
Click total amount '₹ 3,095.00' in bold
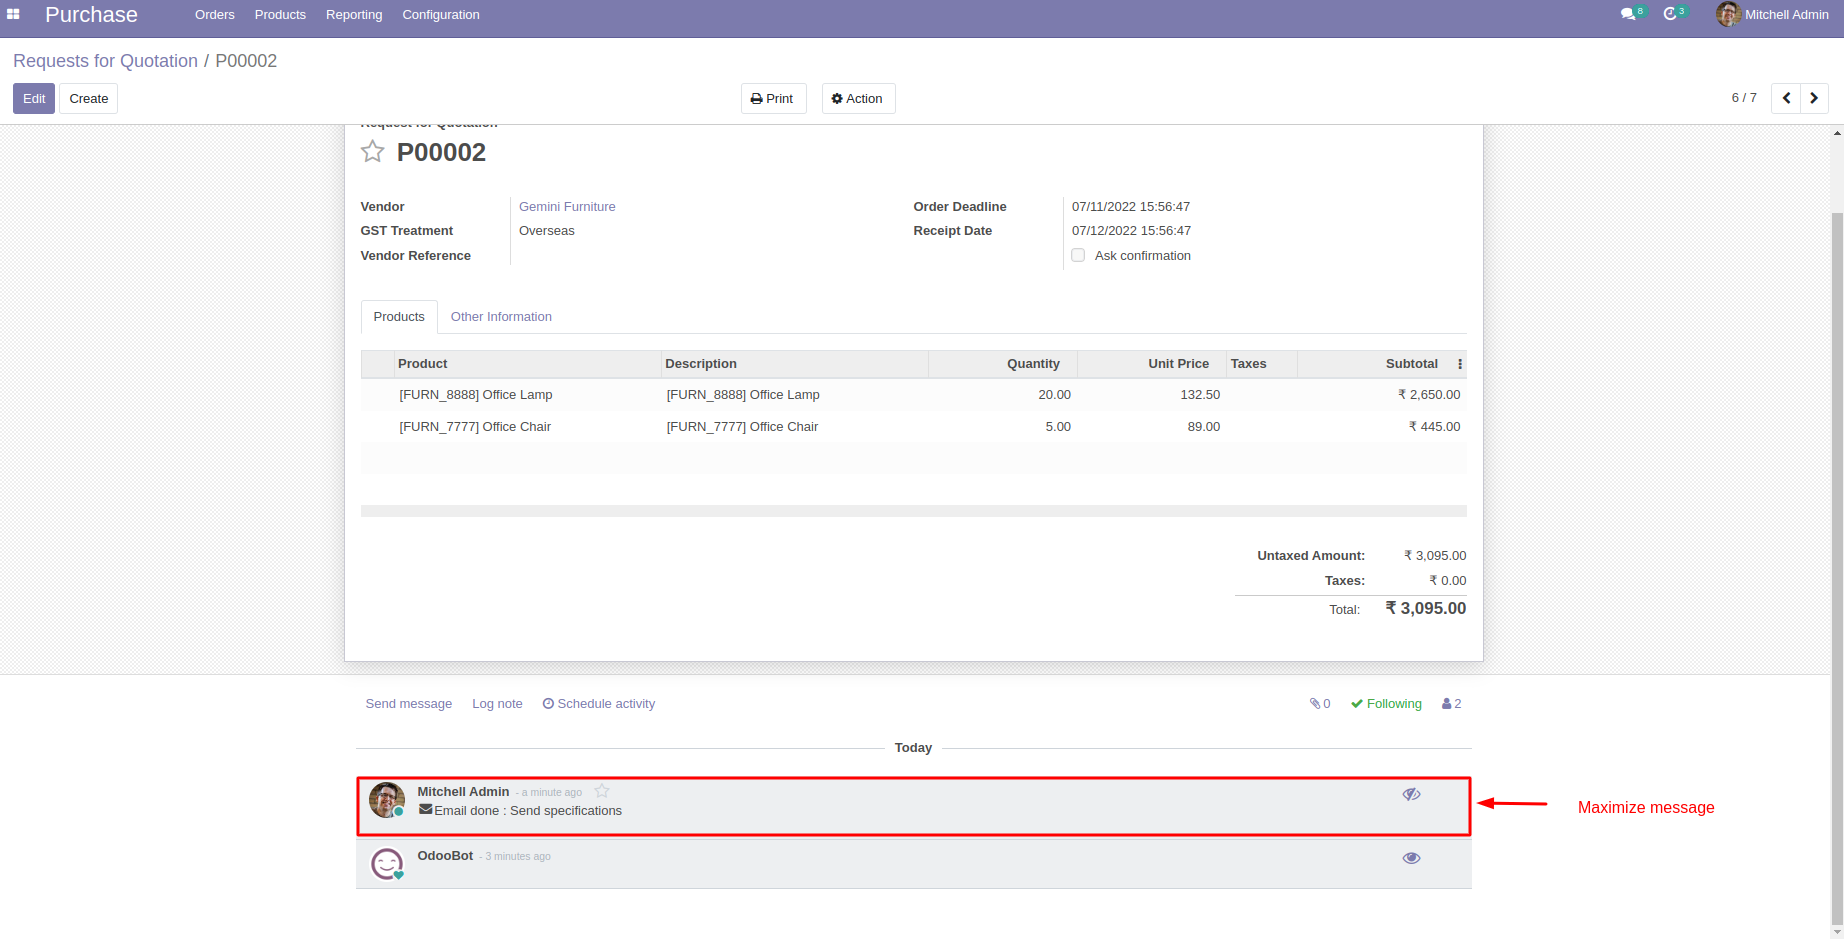click(1425, 608)
